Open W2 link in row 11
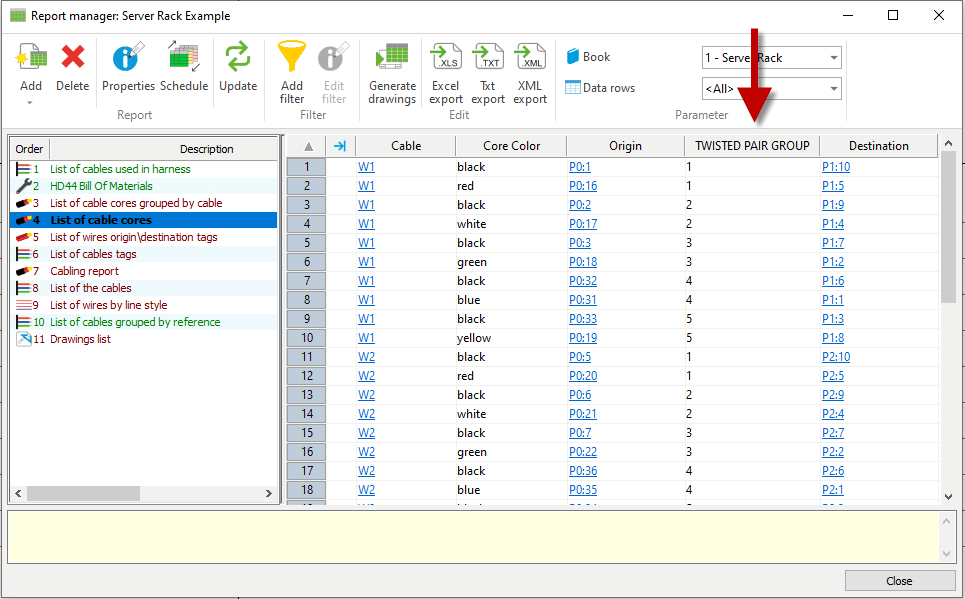 point(366,357)
